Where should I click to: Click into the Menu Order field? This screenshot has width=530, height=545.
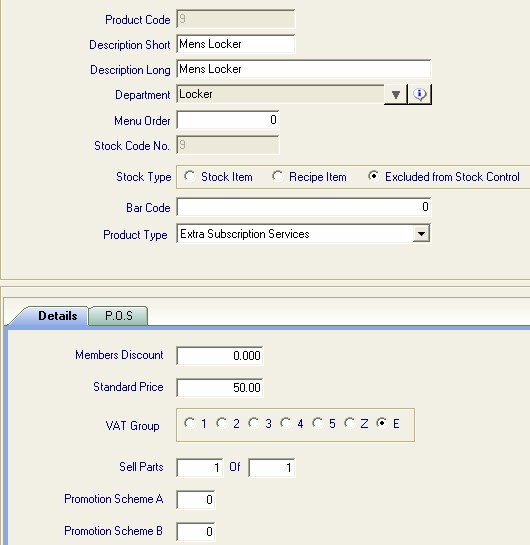pyautogui.click(x=228, y=120)
